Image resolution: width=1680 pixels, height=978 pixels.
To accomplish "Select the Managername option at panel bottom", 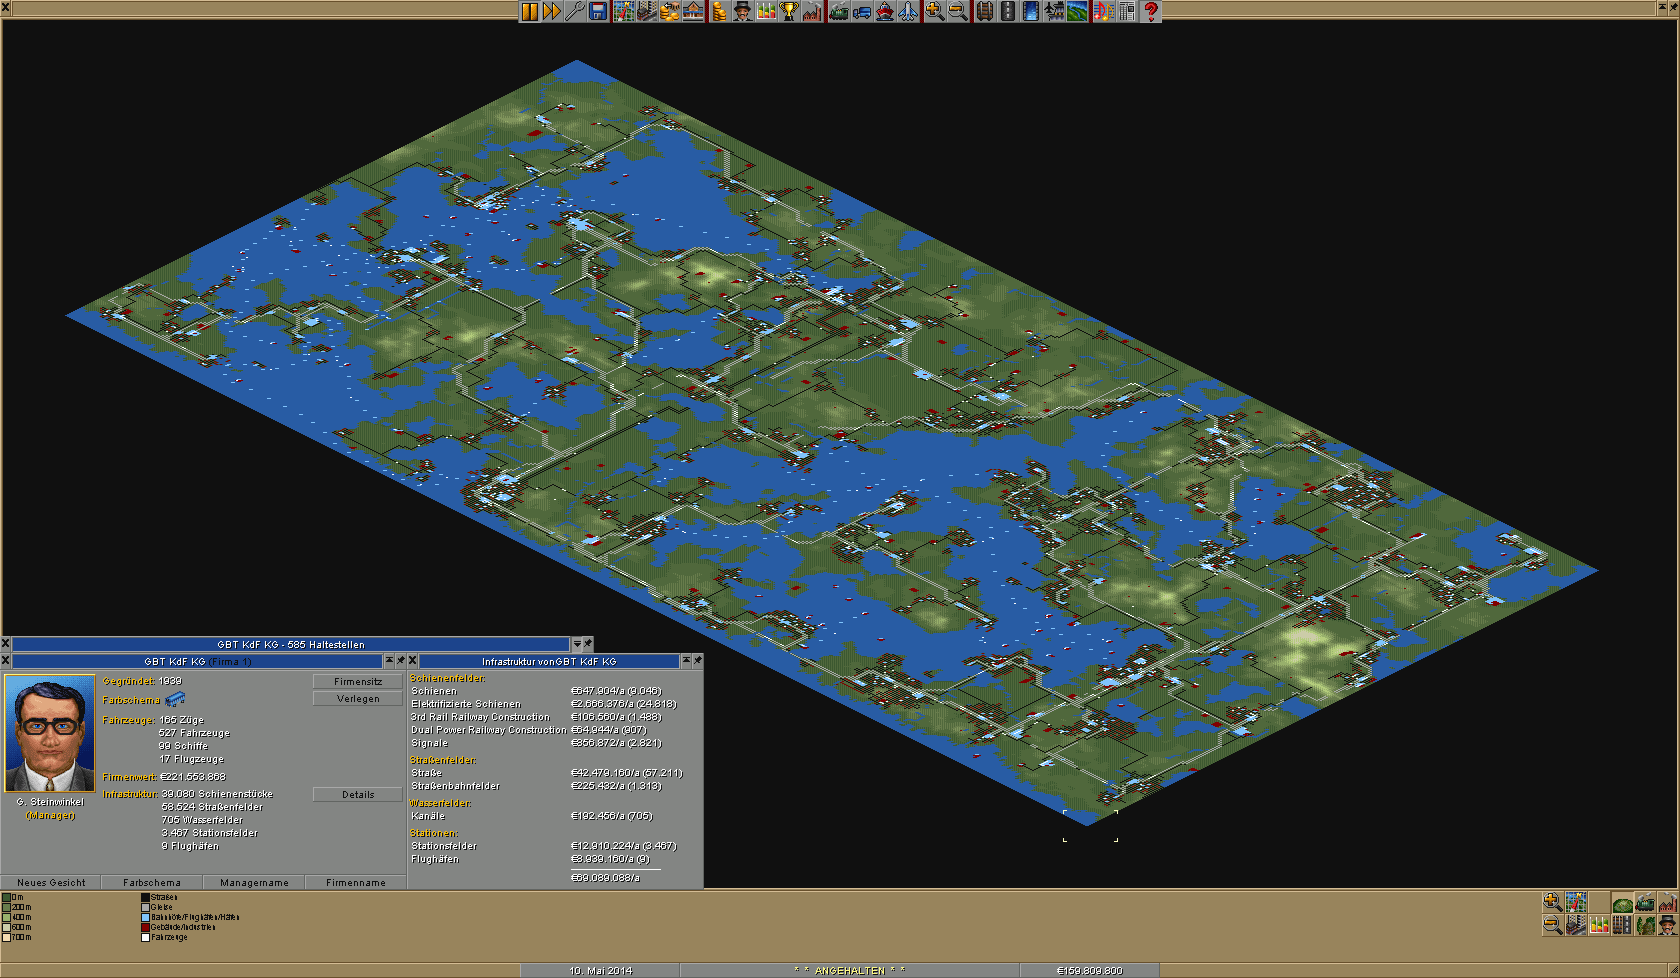I will tap(254, 883).
